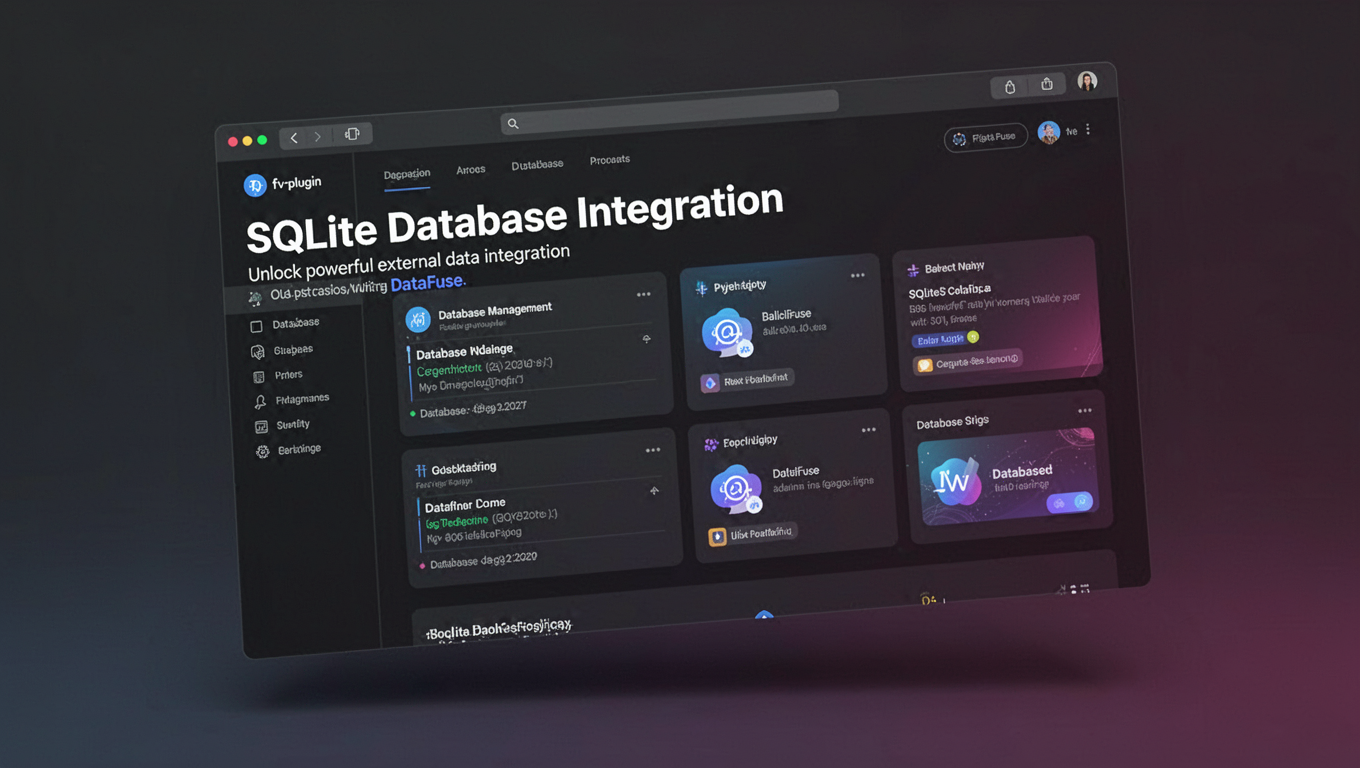Image resolution: width=1360 pixels, height=768 pixels.
Task: Expand the Database Stigs card menu
Action: (1084, 409)
